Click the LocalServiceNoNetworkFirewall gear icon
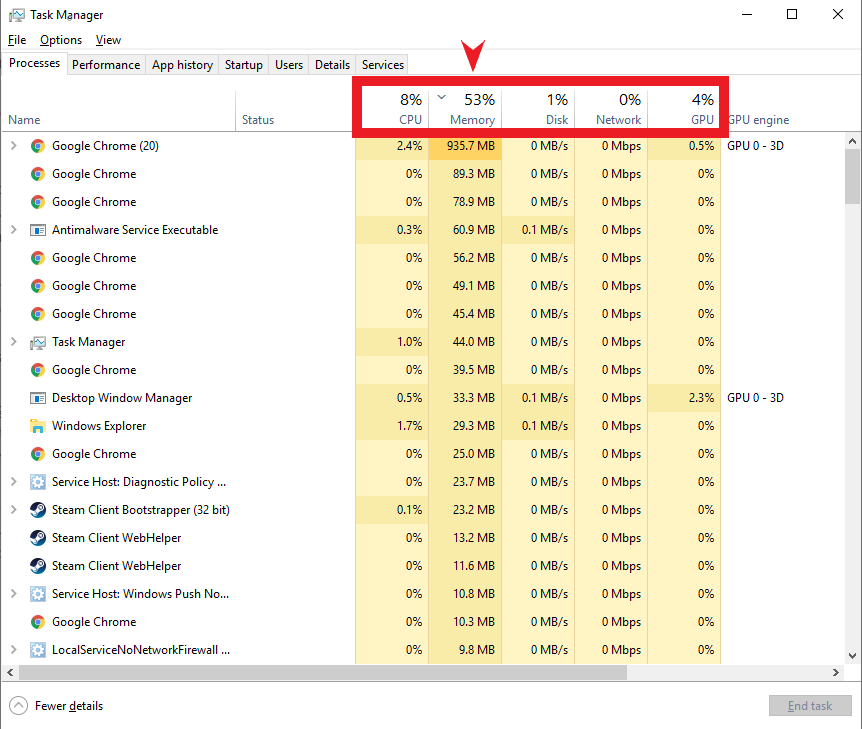This screenshot has height=729, width=862. [37, 650]
